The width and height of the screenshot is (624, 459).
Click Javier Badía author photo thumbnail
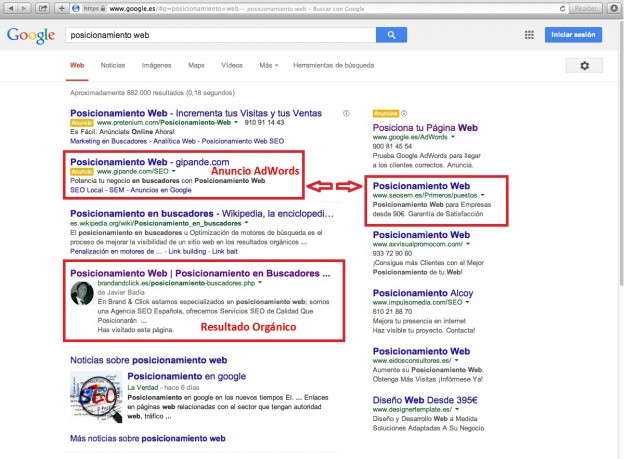pyautogui.click(x=82, y=293)
